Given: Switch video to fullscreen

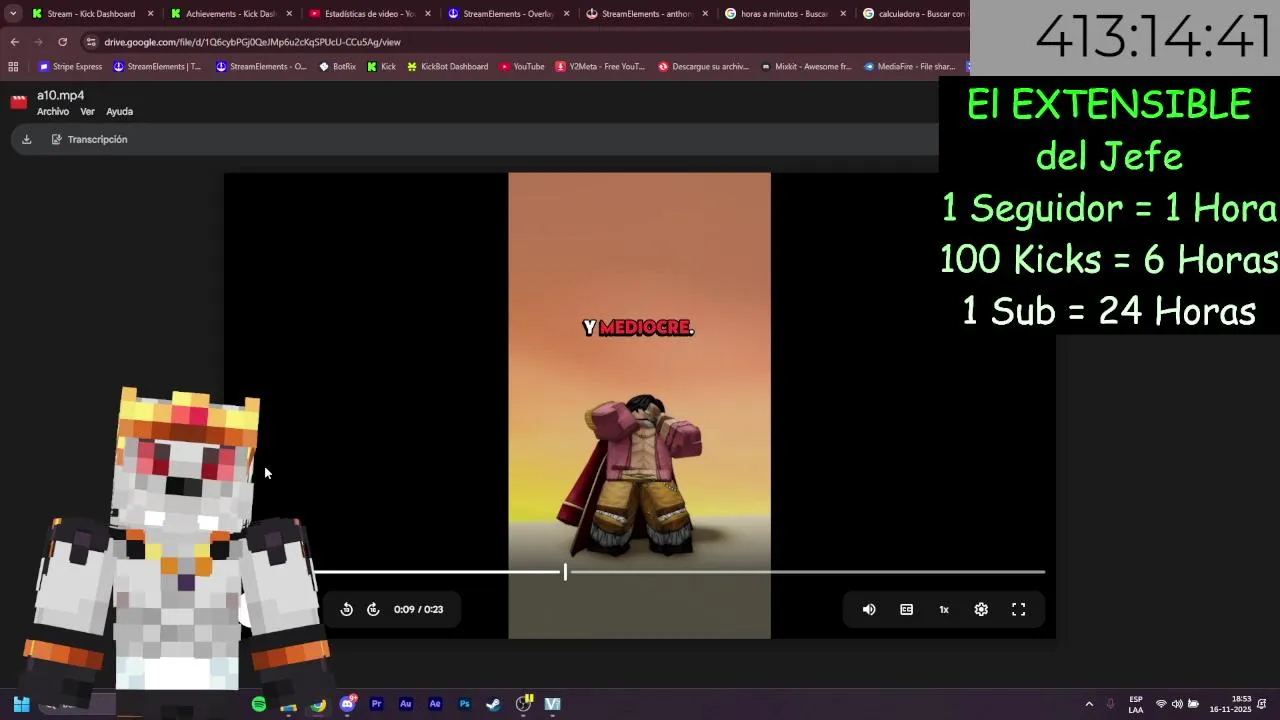Looking at the screenshot, I should tap(1018, 609).
